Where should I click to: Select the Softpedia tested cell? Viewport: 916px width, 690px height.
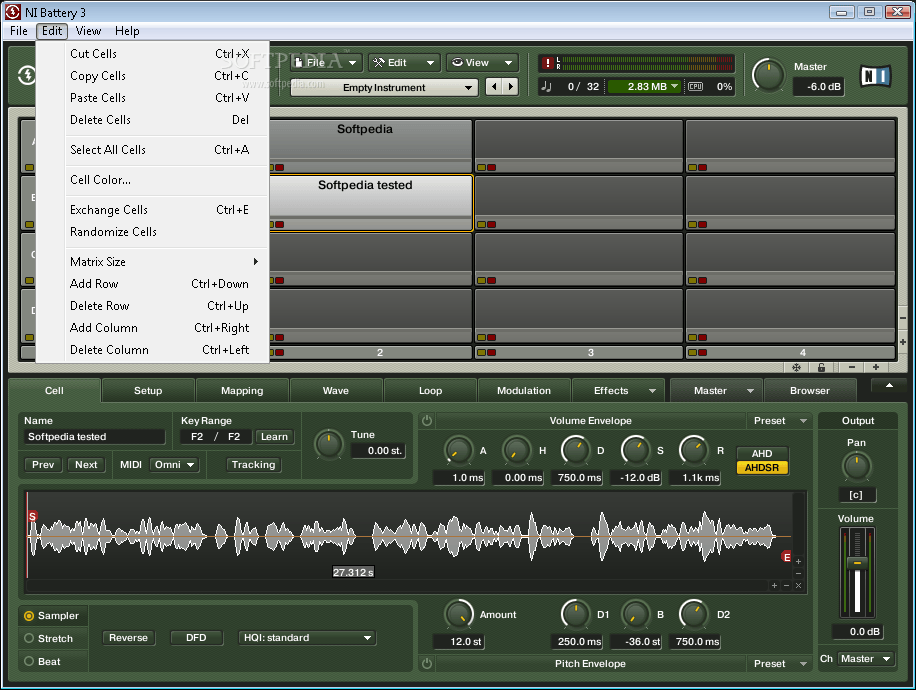point(370,203)
